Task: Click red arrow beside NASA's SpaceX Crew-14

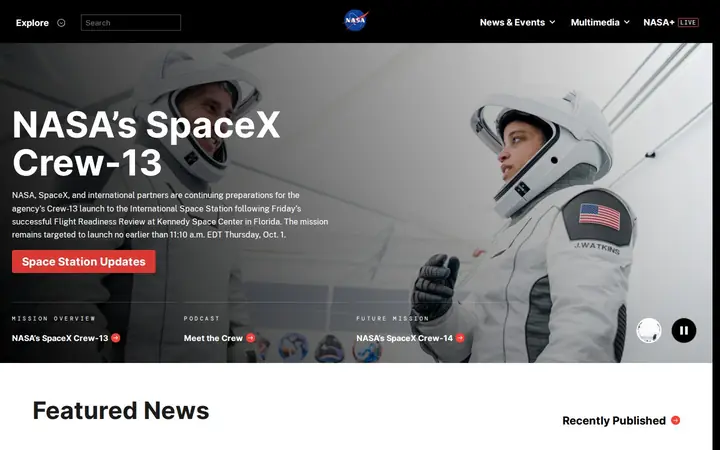Action: tap(460, 338)
